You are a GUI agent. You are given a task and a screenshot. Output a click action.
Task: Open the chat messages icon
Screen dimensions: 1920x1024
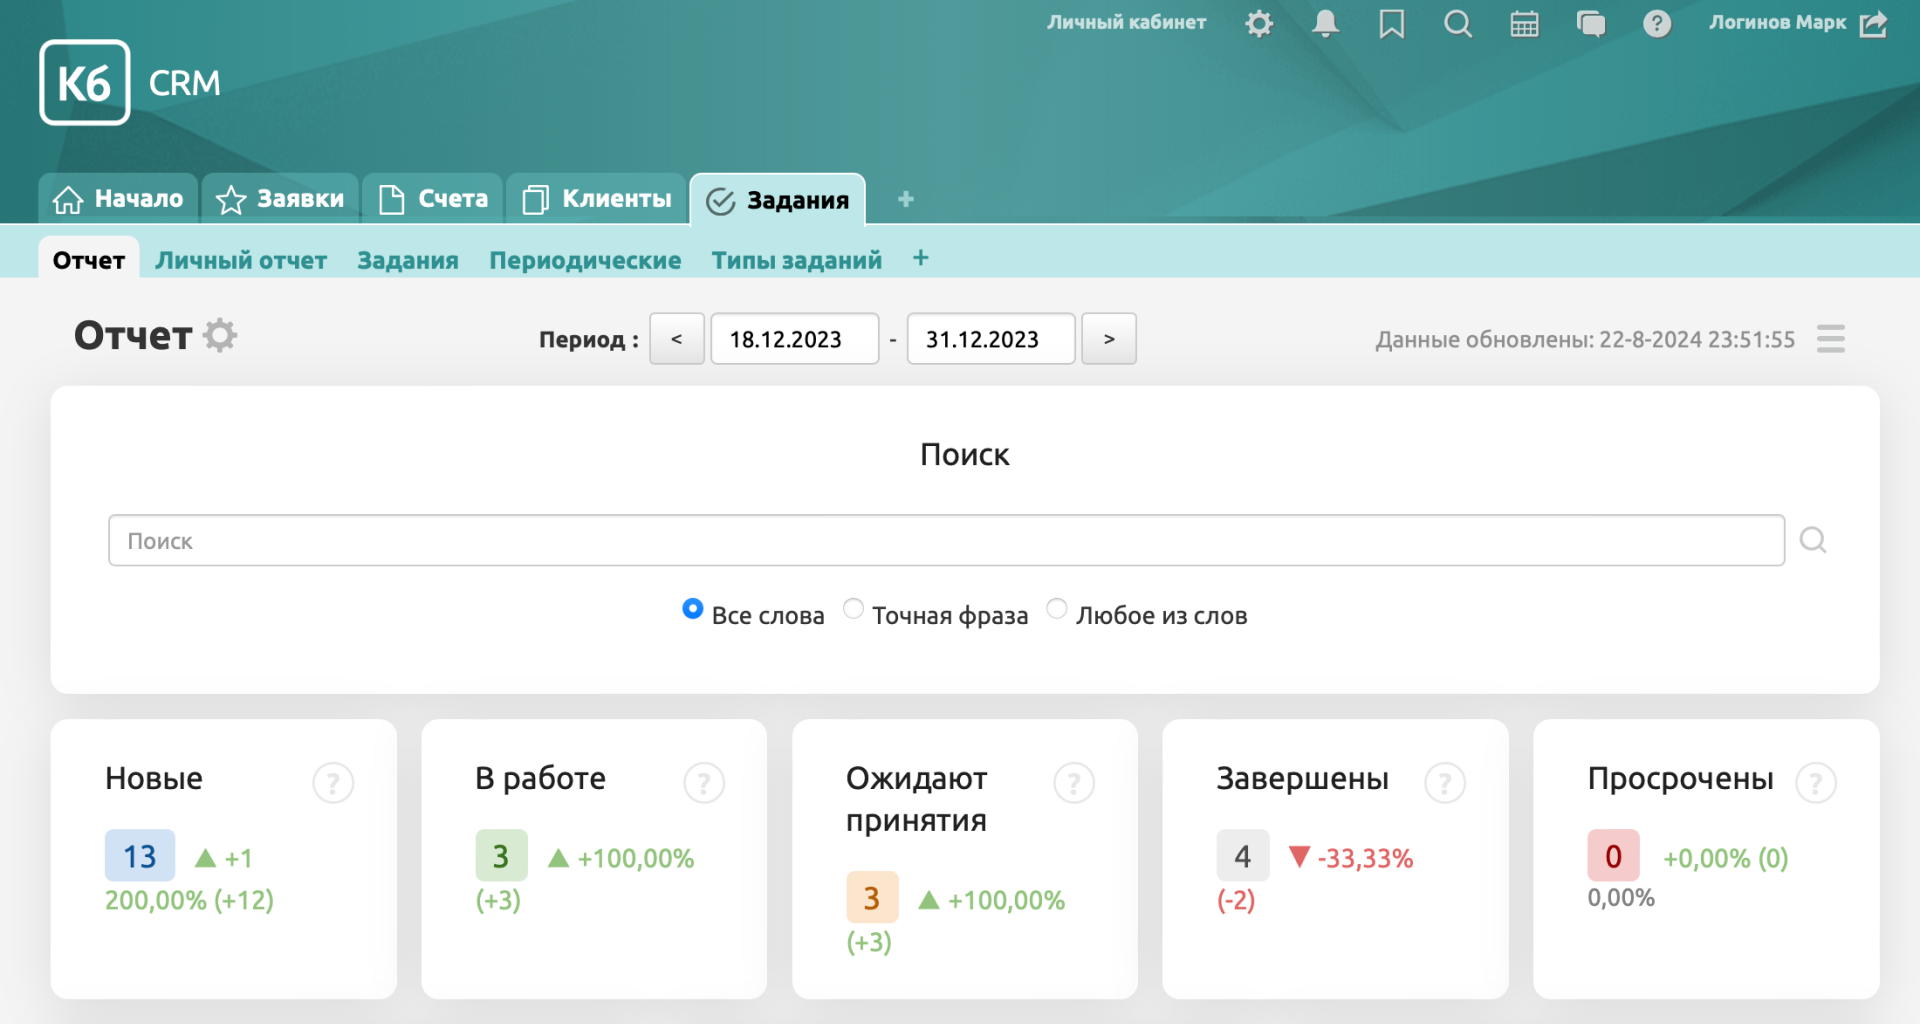pos(1590,23)
